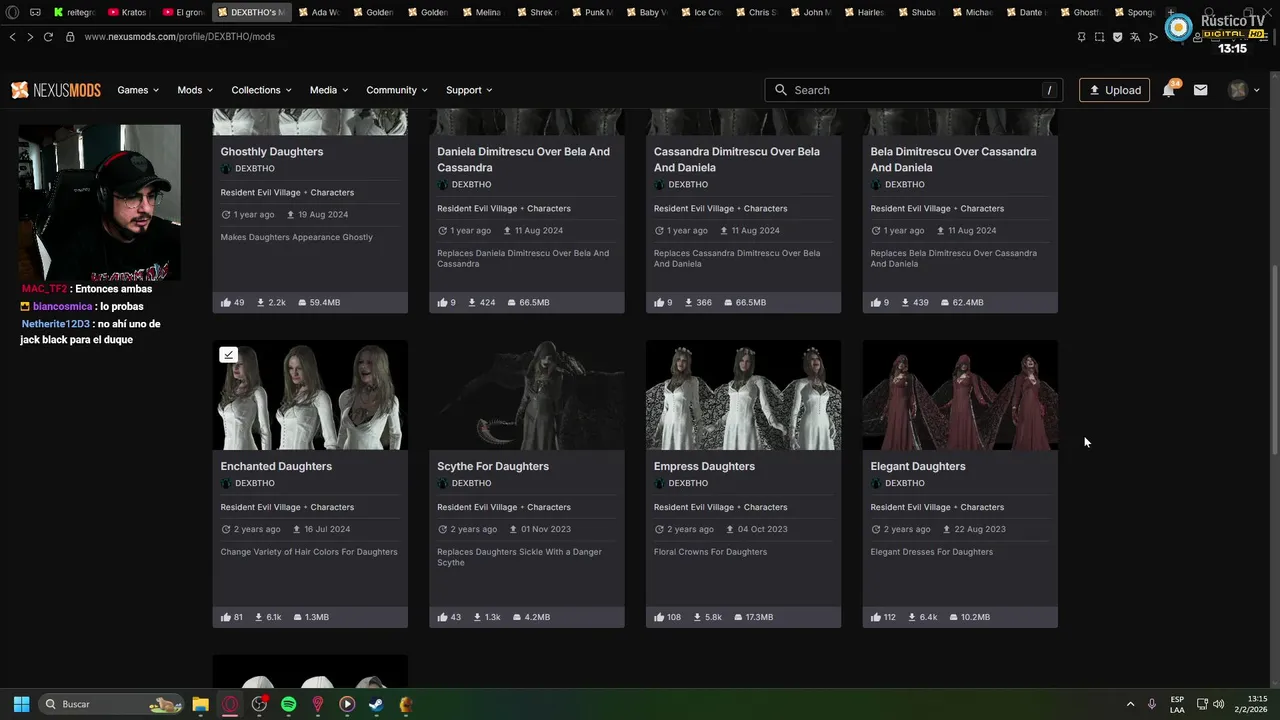Click Opera browser taskbar icon
The height and width of the screenshot is (720, 1280).
click(230, 704)
